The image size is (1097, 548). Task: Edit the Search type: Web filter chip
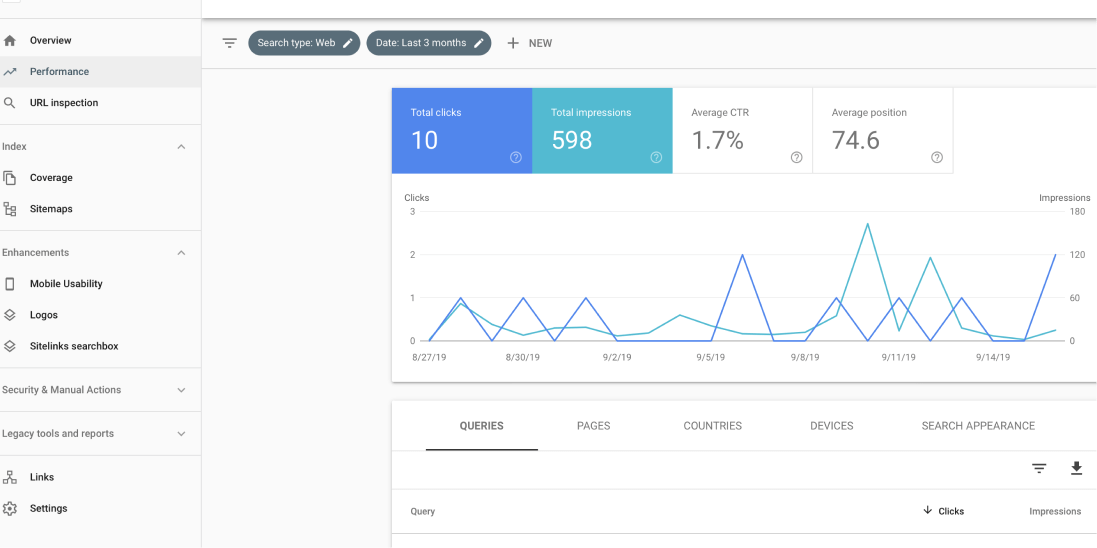304,43
